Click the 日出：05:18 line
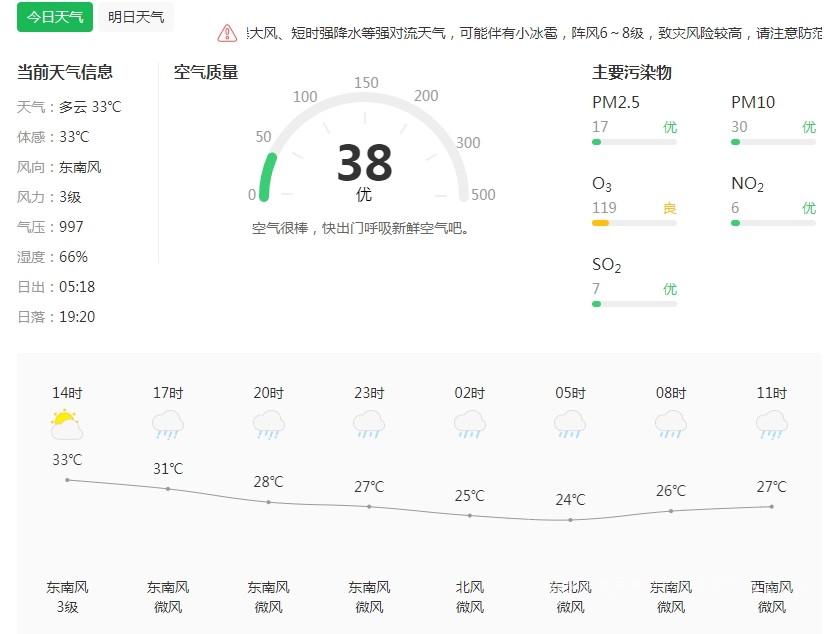 [56, 287]
